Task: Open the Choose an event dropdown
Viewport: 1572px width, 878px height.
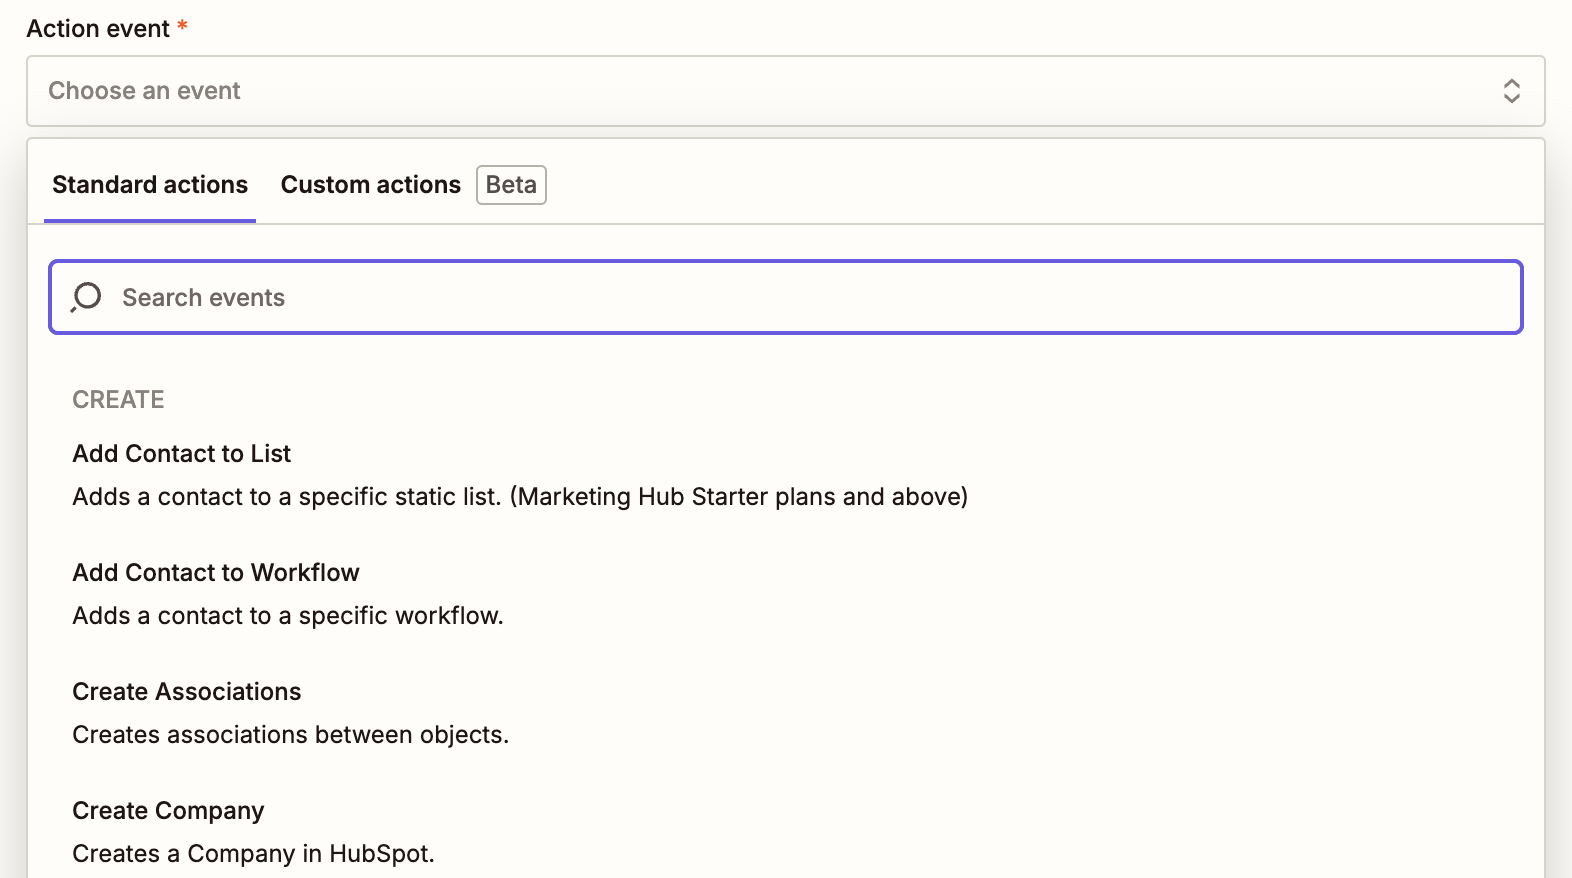Action: click(785, 91)
